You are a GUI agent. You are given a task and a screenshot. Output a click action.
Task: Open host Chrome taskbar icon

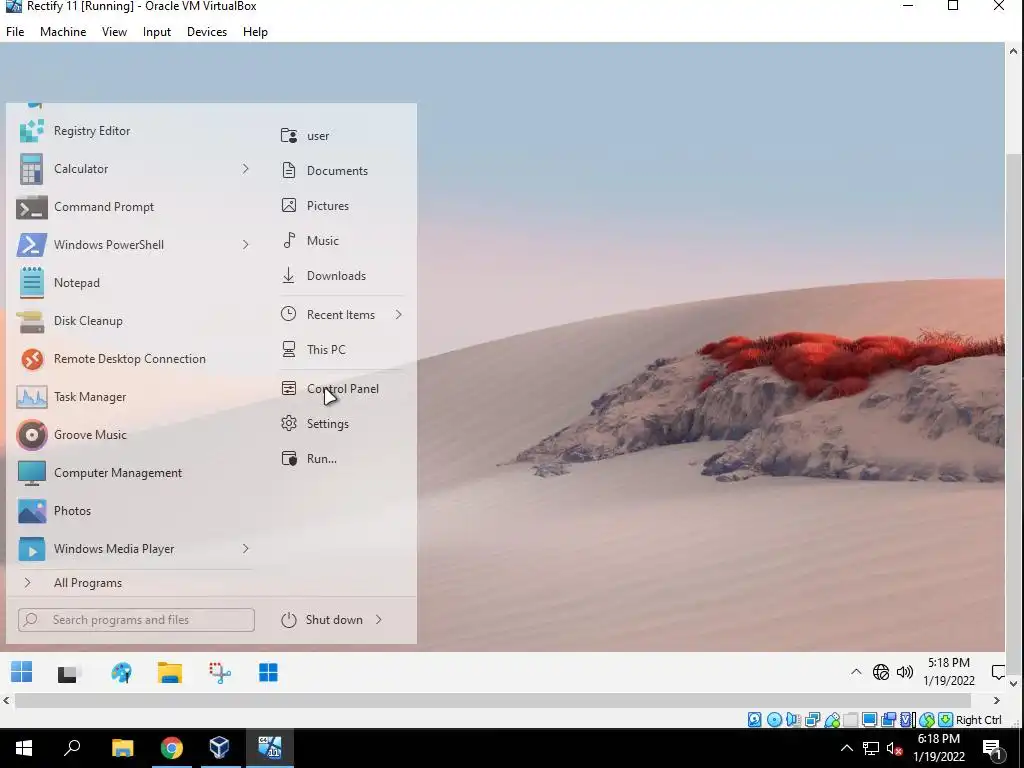(x=172, y=748)
